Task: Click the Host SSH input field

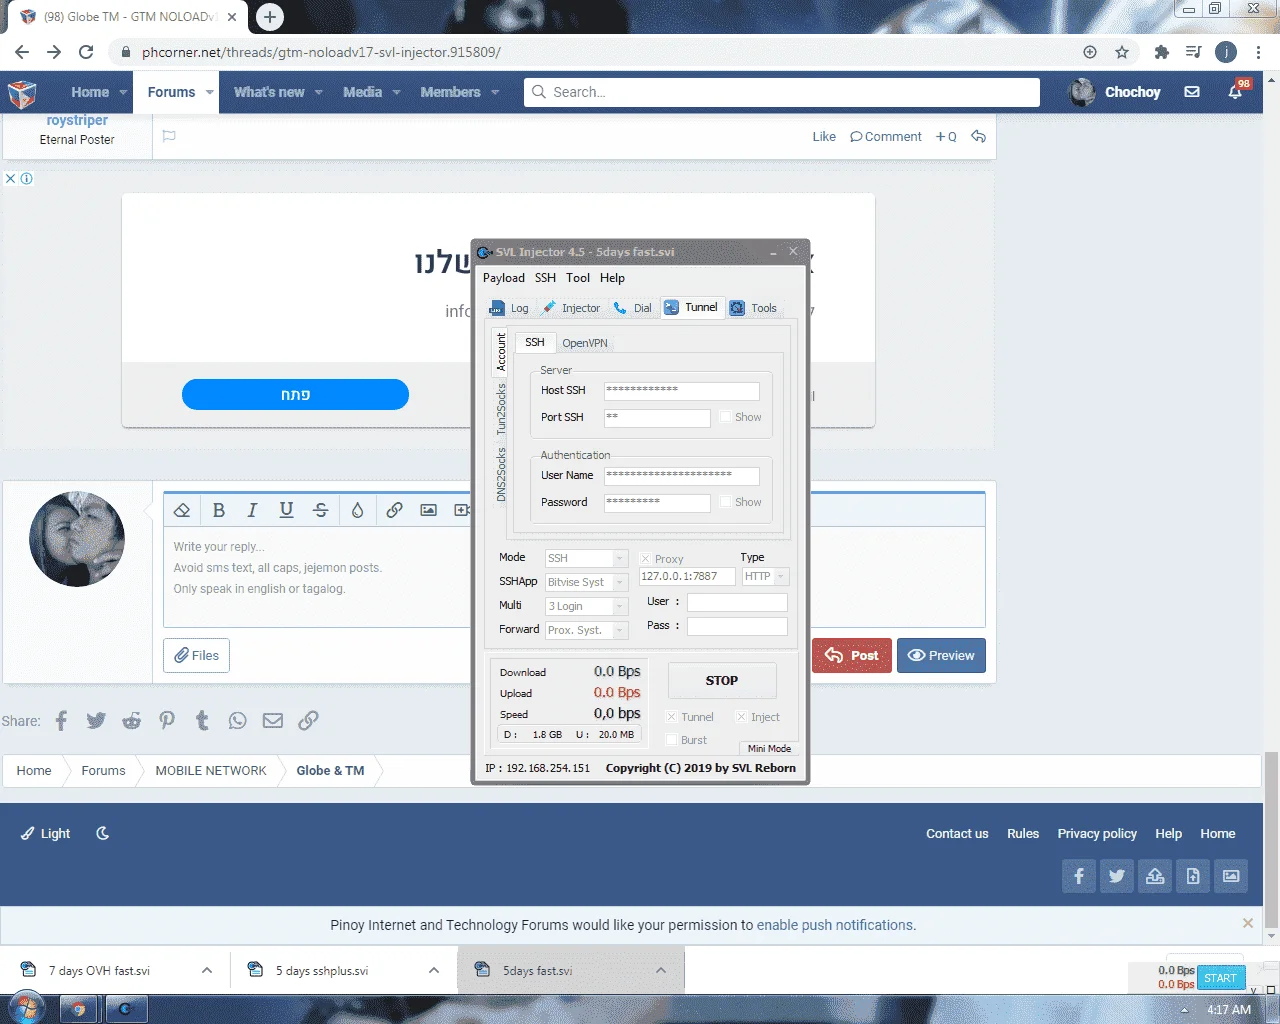Action: [x=682, y=391]
